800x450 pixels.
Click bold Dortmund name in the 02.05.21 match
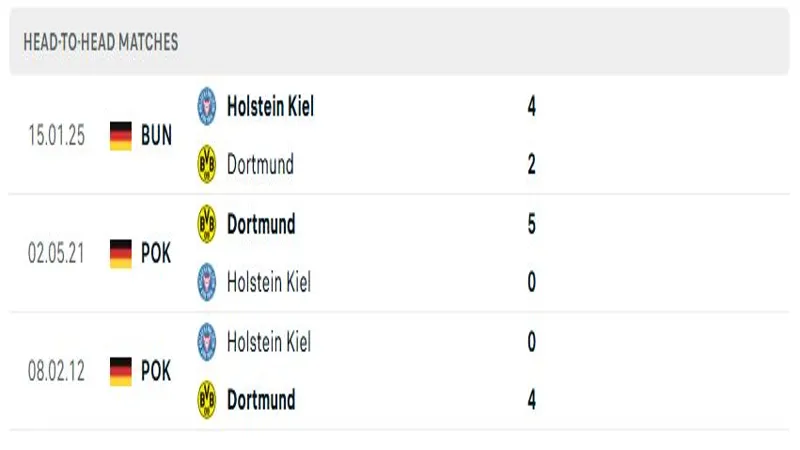pos(261,224)
